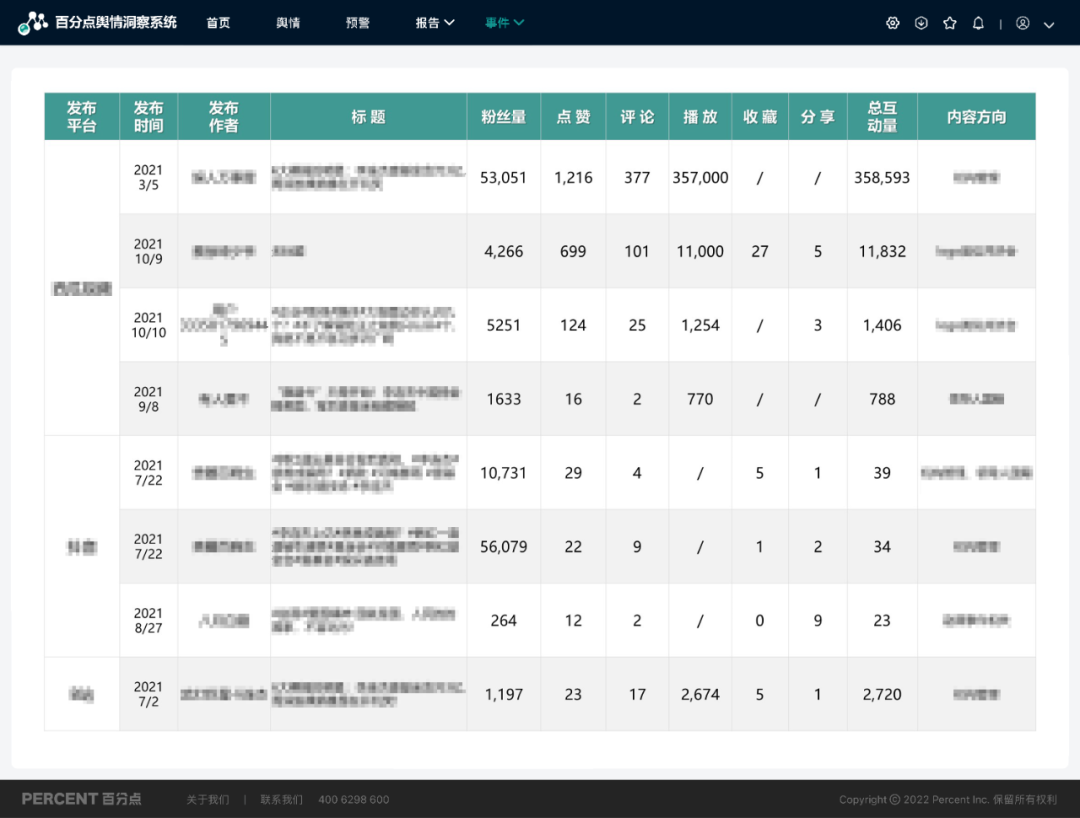Viewport: 1080px width, 818px height.
Task: Expand the 报告 dropdown menu
Action: [435, 23]
